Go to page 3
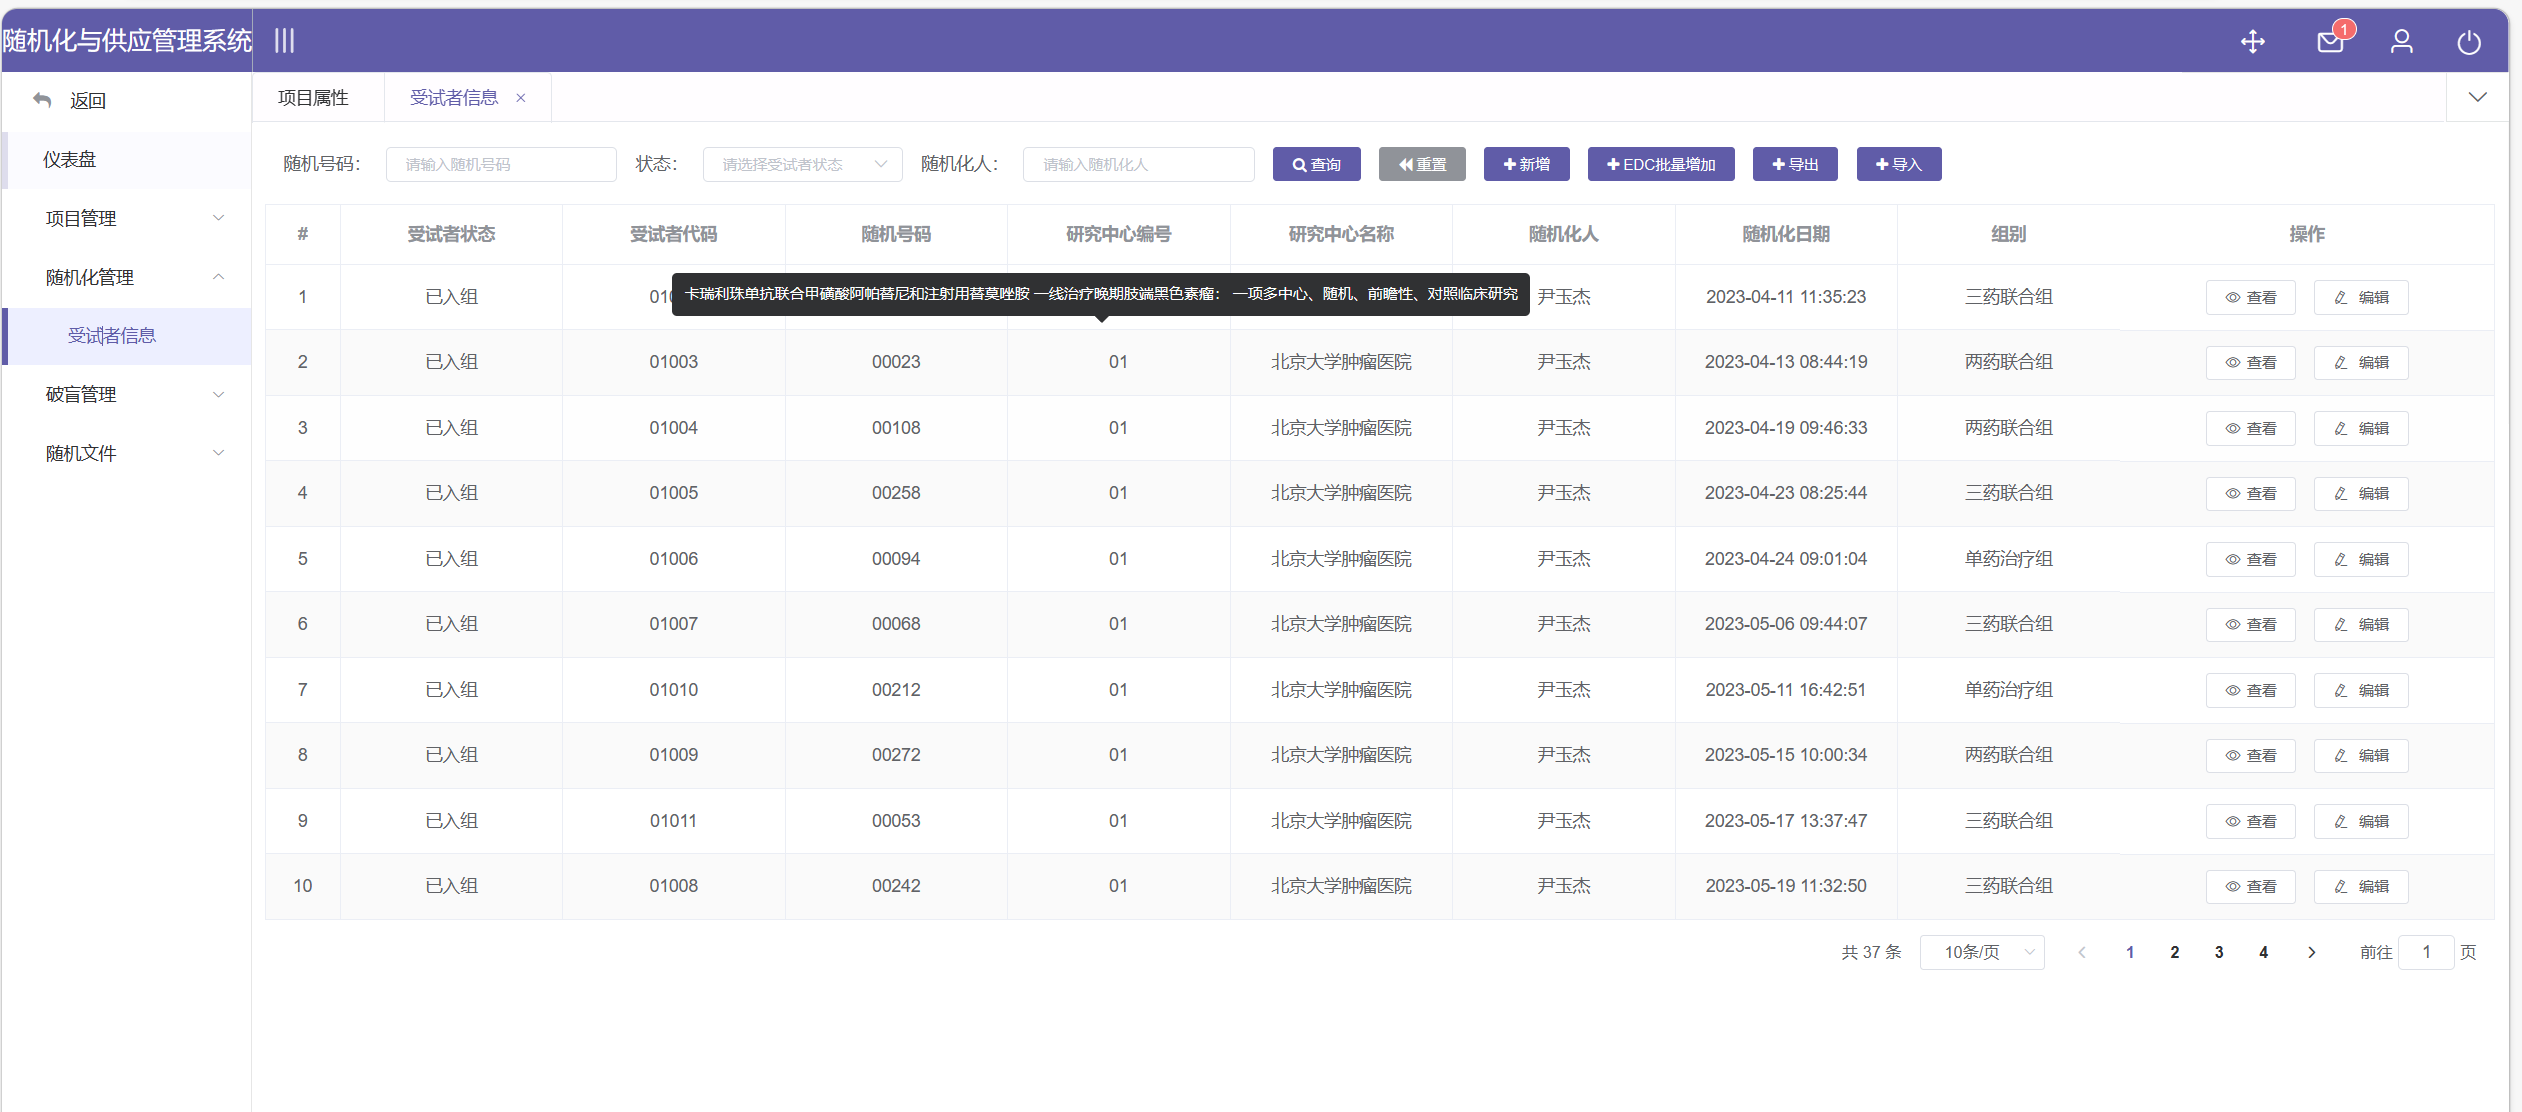Viewport: 2522px width, 1112px height. (x=2219, y=952)
